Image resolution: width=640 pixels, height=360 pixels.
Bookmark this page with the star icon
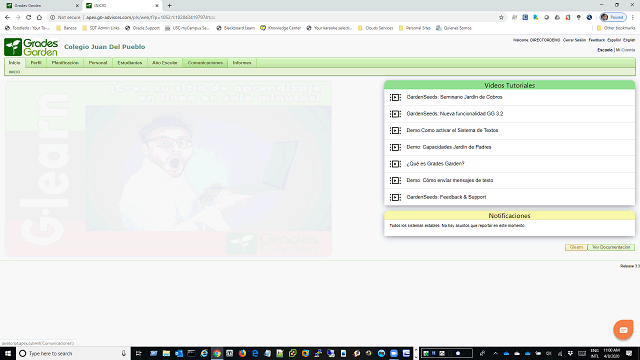(x=501, y=18)
